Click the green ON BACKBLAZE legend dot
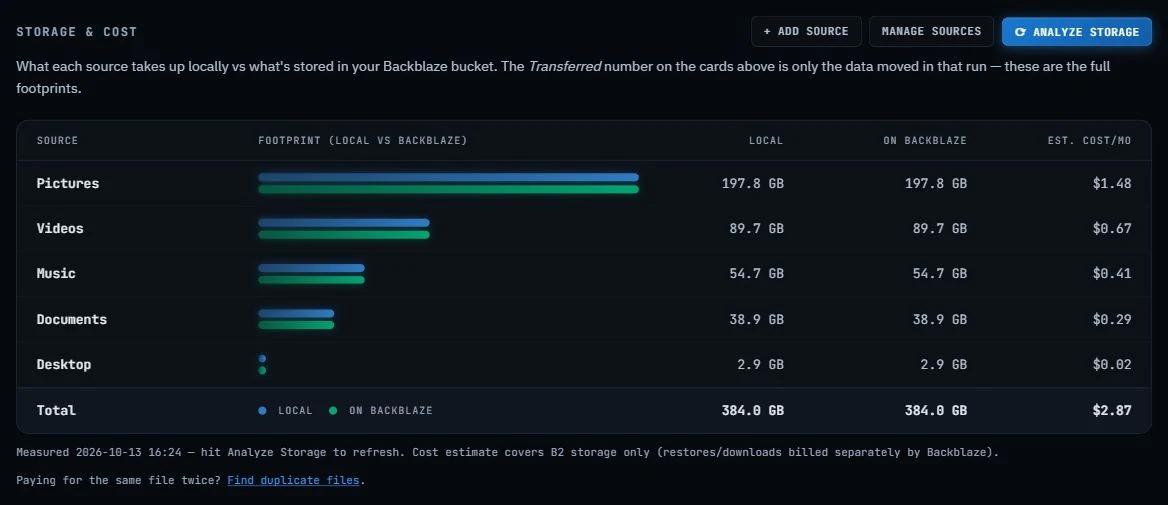 click(x=333, y=410)
